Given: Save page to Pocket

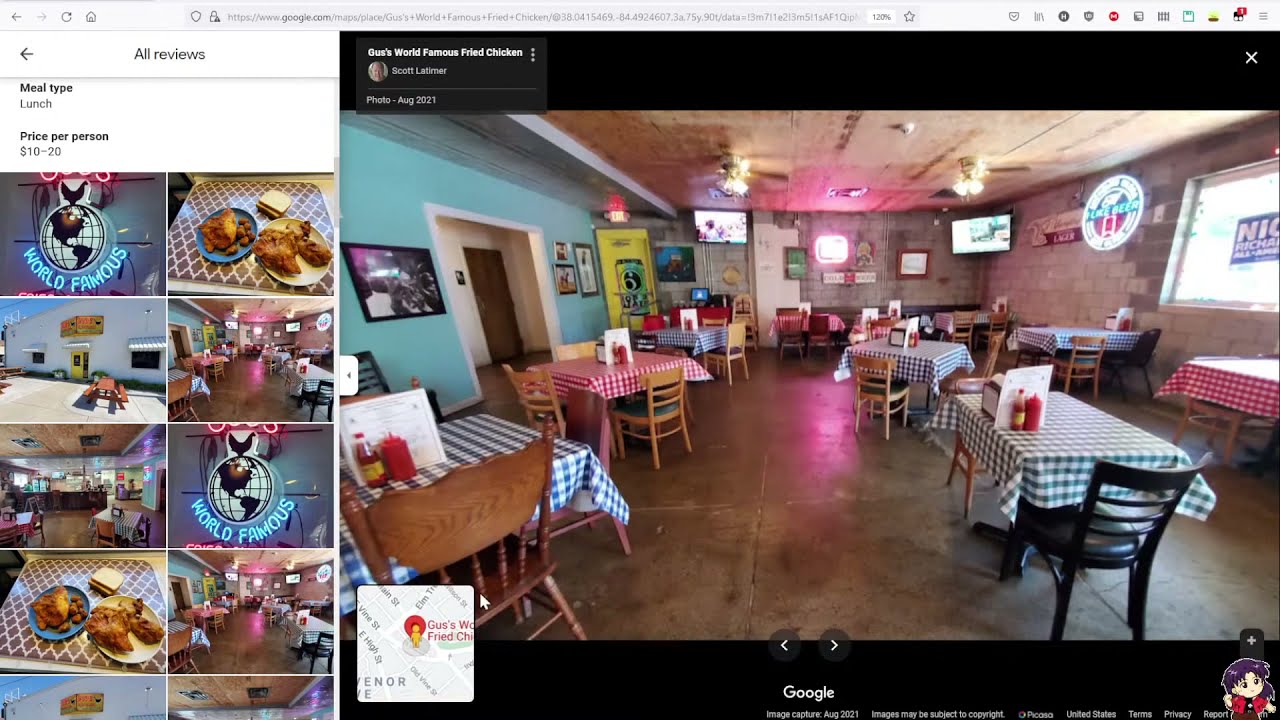Looking at the screenshot, I should pos(1014,17).
